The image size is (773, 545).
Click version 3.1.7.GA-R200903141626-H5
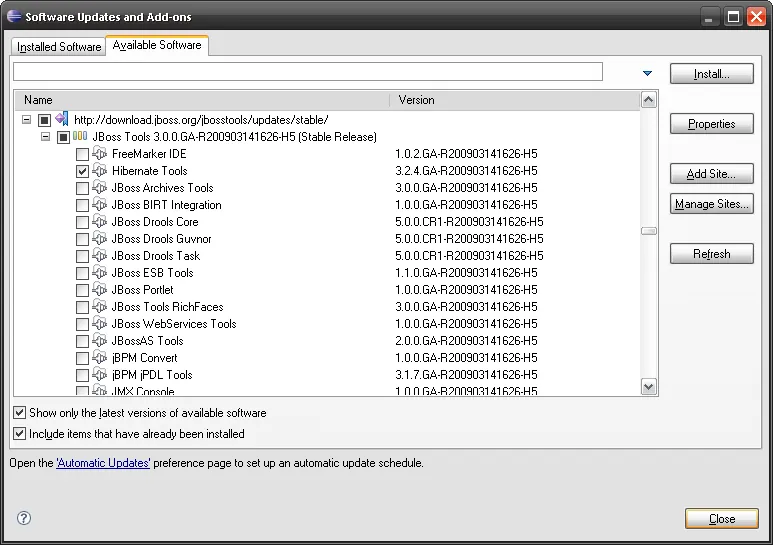tap(466, 375)
